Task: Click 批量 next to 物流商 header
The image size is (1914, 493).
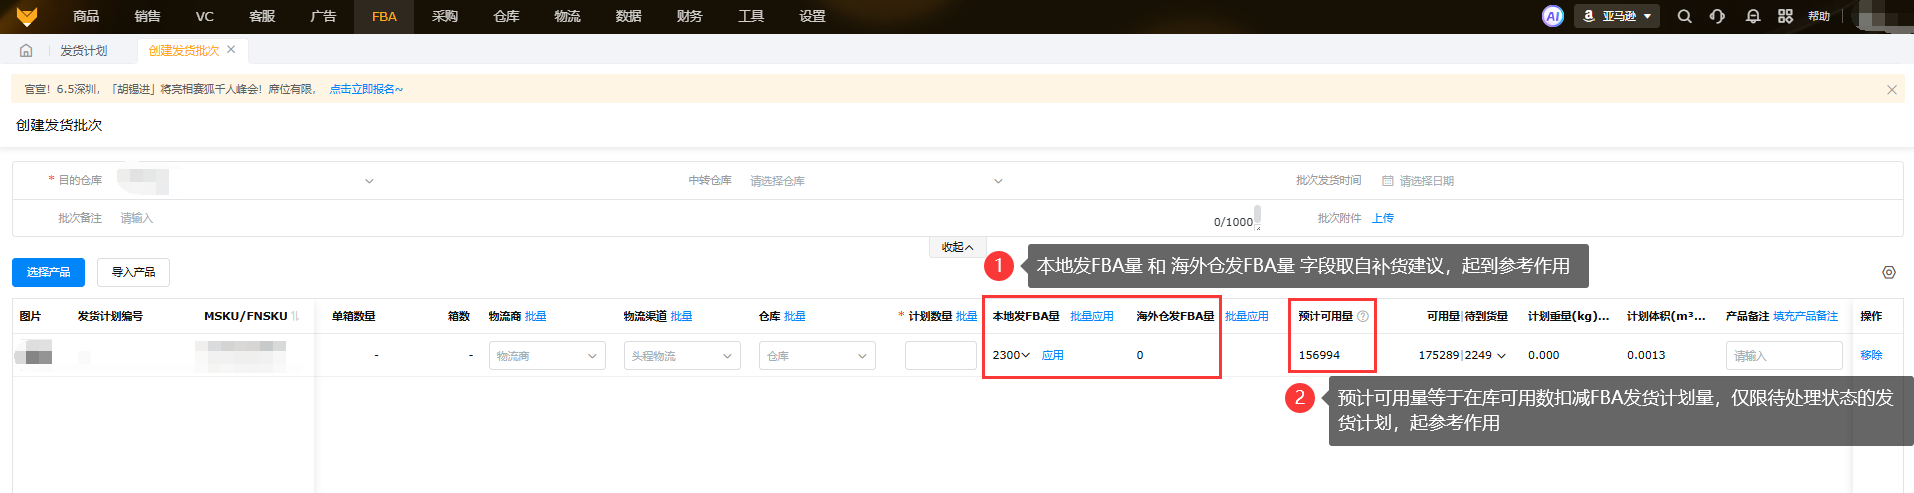Action: 536,316
